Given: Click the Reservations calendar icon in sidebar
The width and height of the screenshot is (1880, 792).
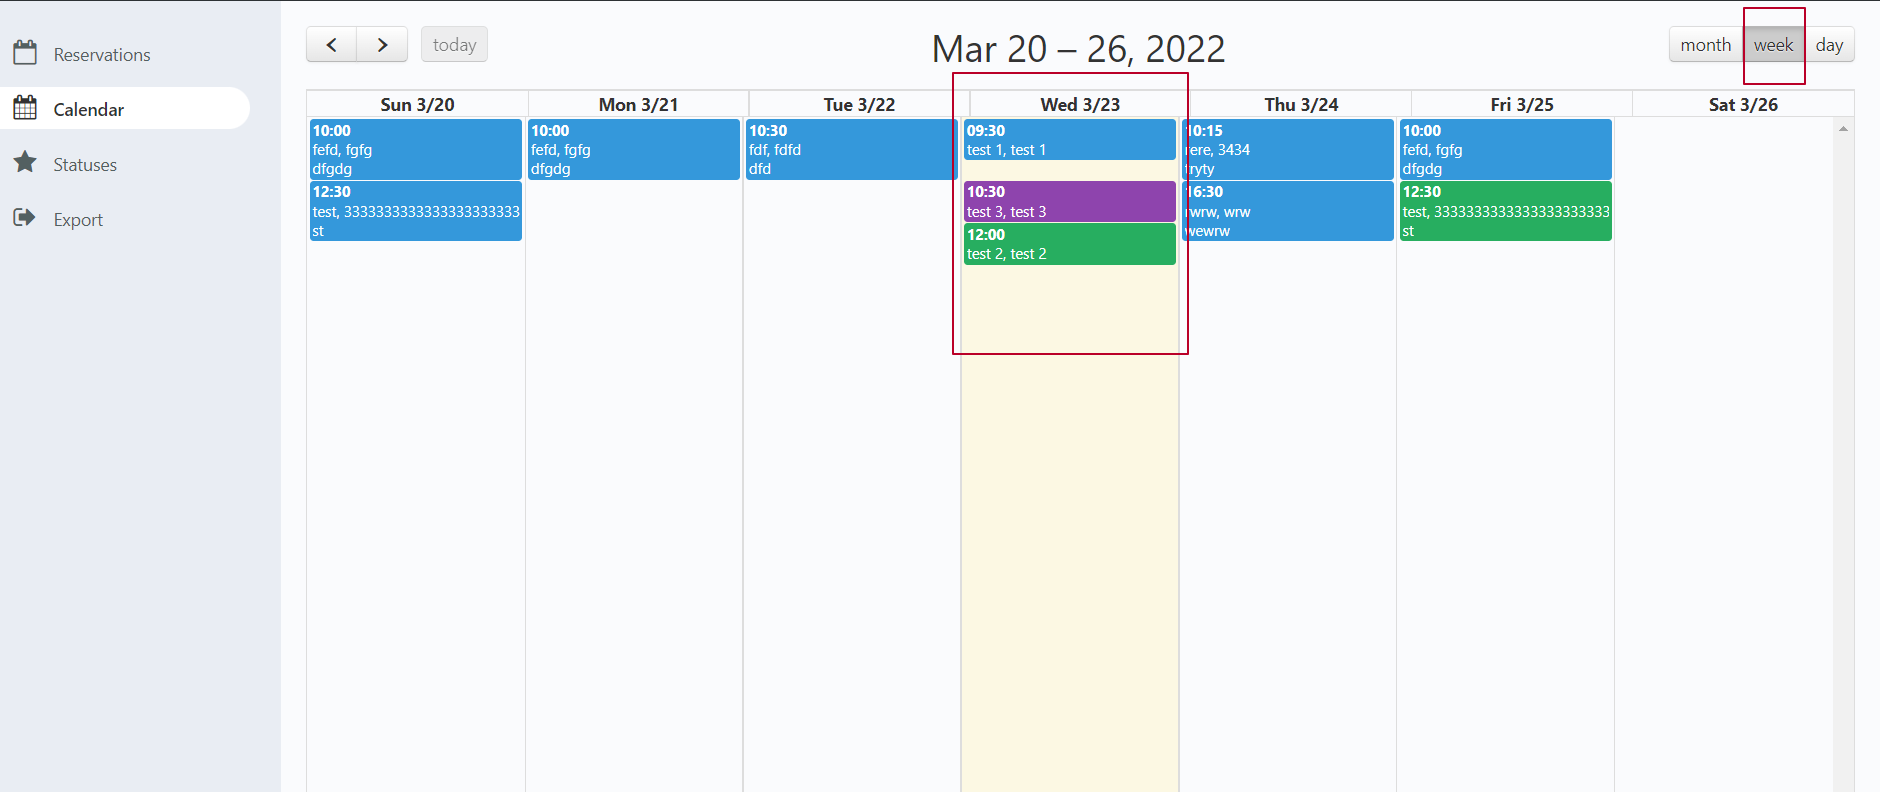Looking at the screenshot, I should point(25,53).
